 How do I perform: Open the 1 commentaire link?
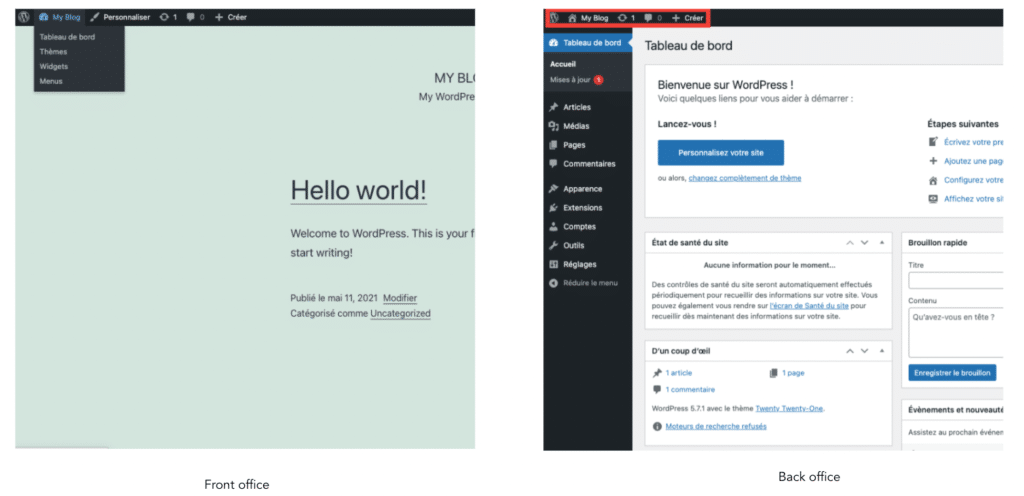690,389
